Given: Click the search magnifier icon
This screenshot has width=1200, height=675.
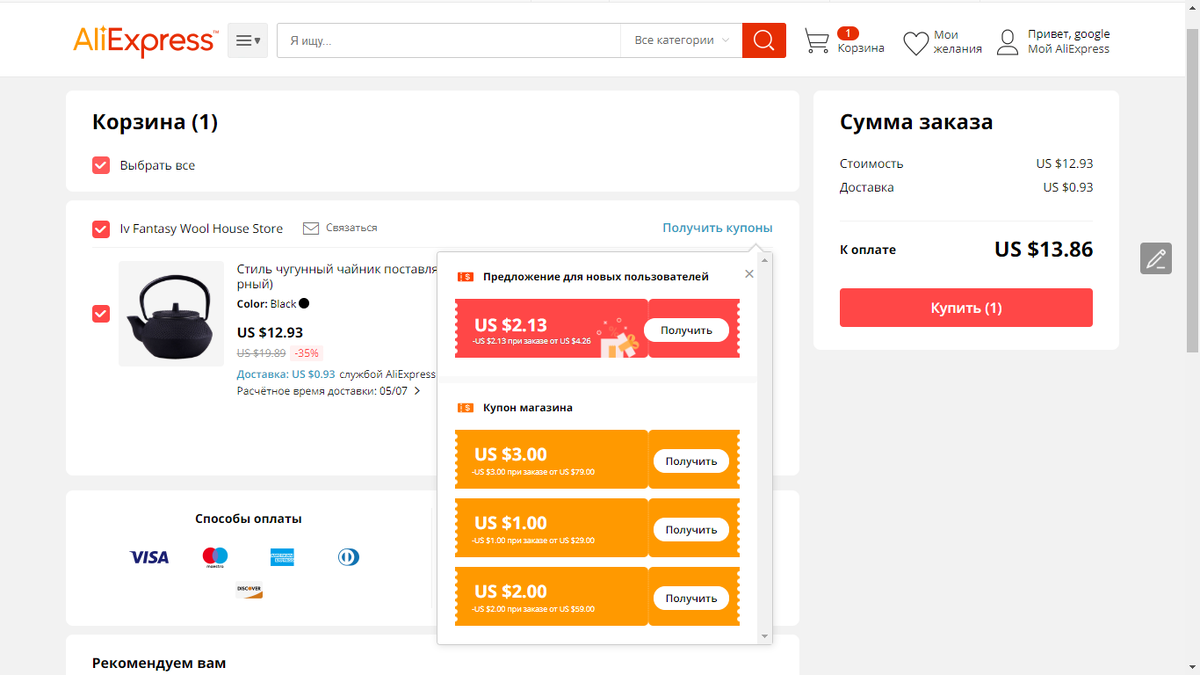Looking at the screenshot, I should pyautogui.click(x=763, y=40).
